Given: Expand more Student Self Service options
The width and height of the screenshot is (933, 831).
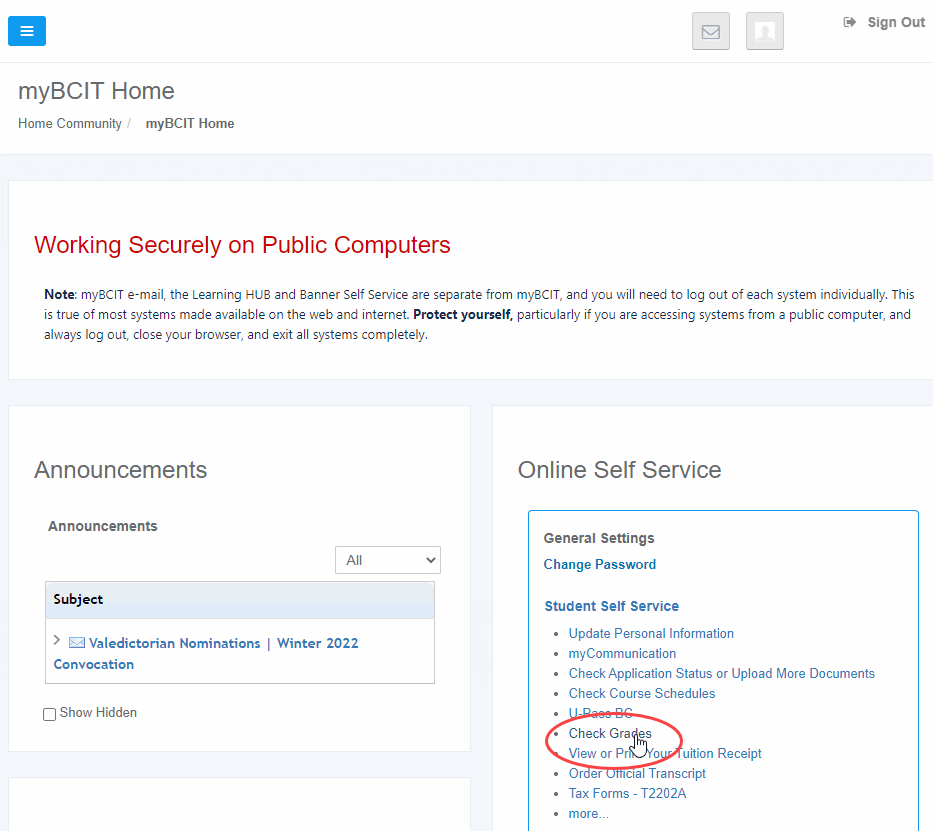Looking at the screenshot, I should pos(588,813).
